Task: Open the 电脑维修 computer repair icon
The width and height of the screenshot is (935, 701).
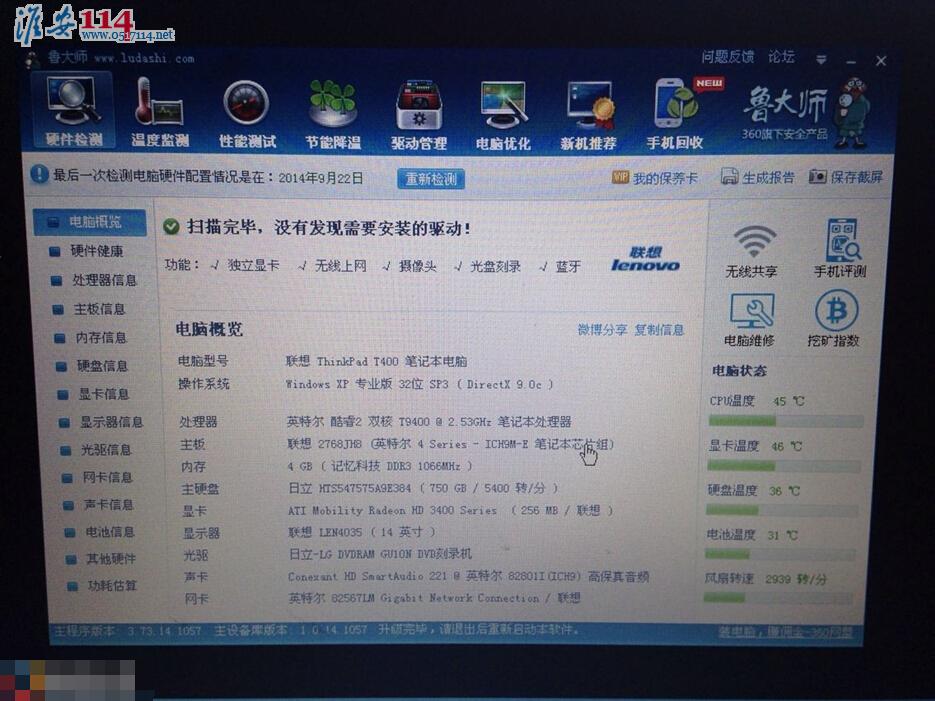Action: [750, 320]
